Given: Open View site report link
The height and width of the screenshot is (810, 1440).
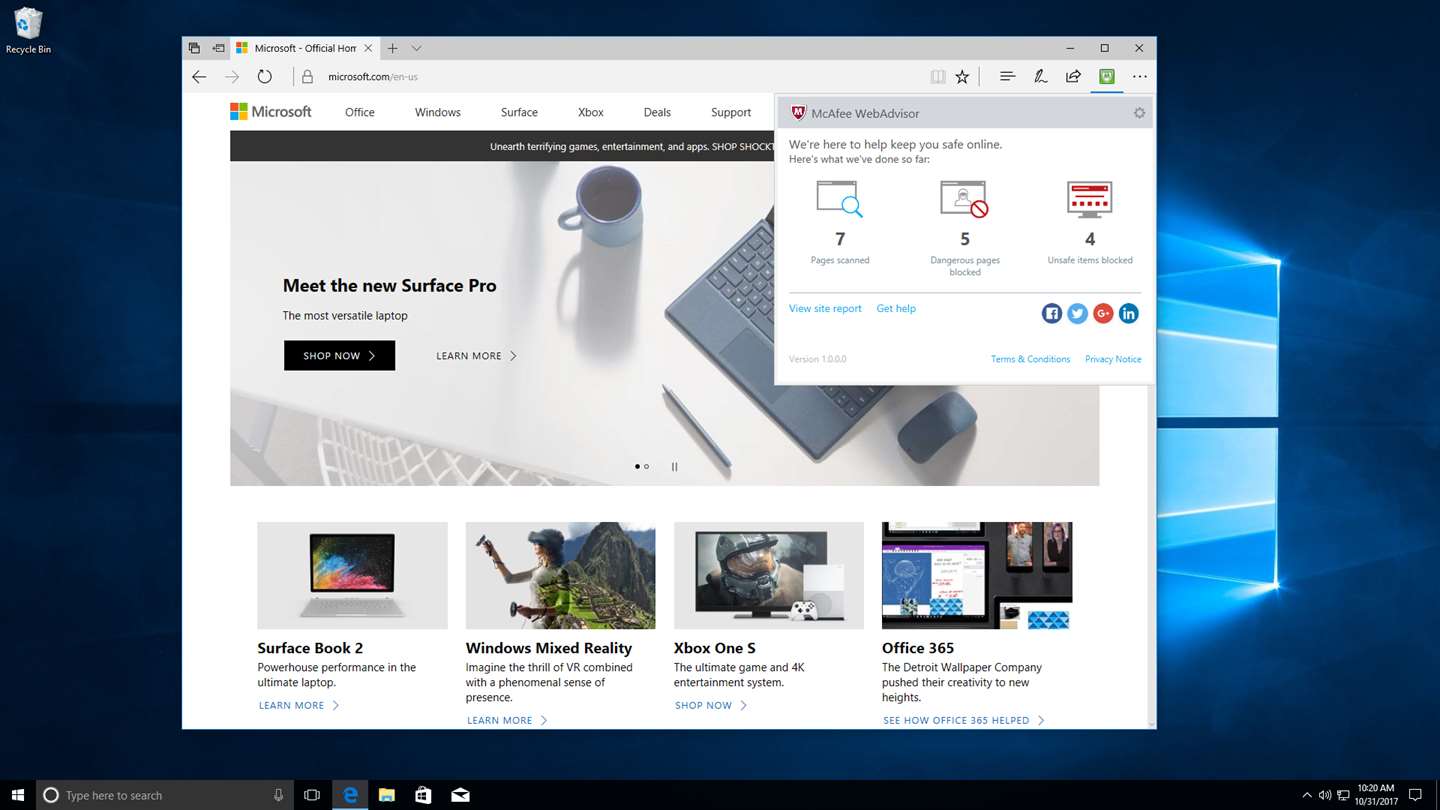Looking at the screenshot, I should [825, 309].
